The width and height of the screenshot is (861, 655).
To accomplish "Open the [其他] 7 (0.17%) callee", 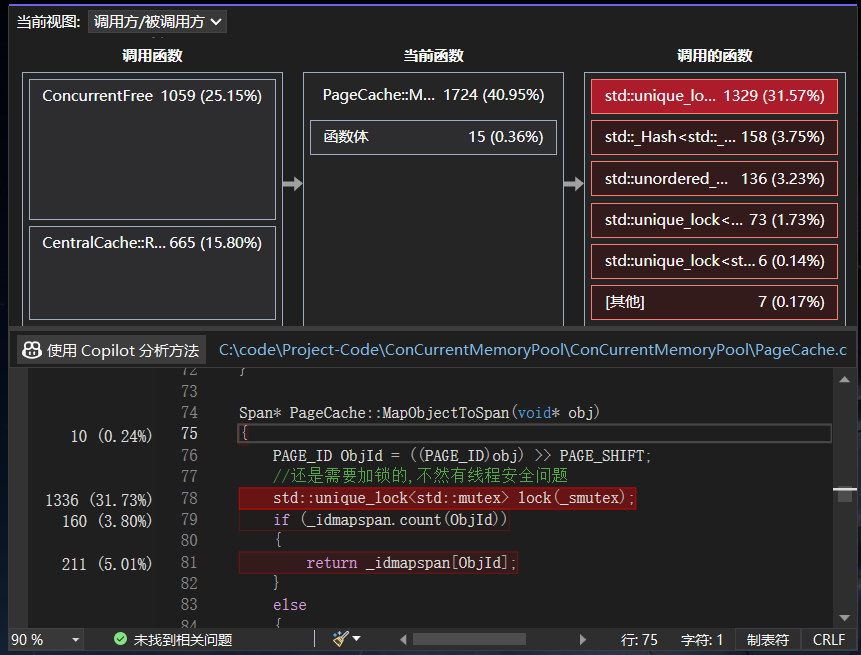I will [714, 302].
